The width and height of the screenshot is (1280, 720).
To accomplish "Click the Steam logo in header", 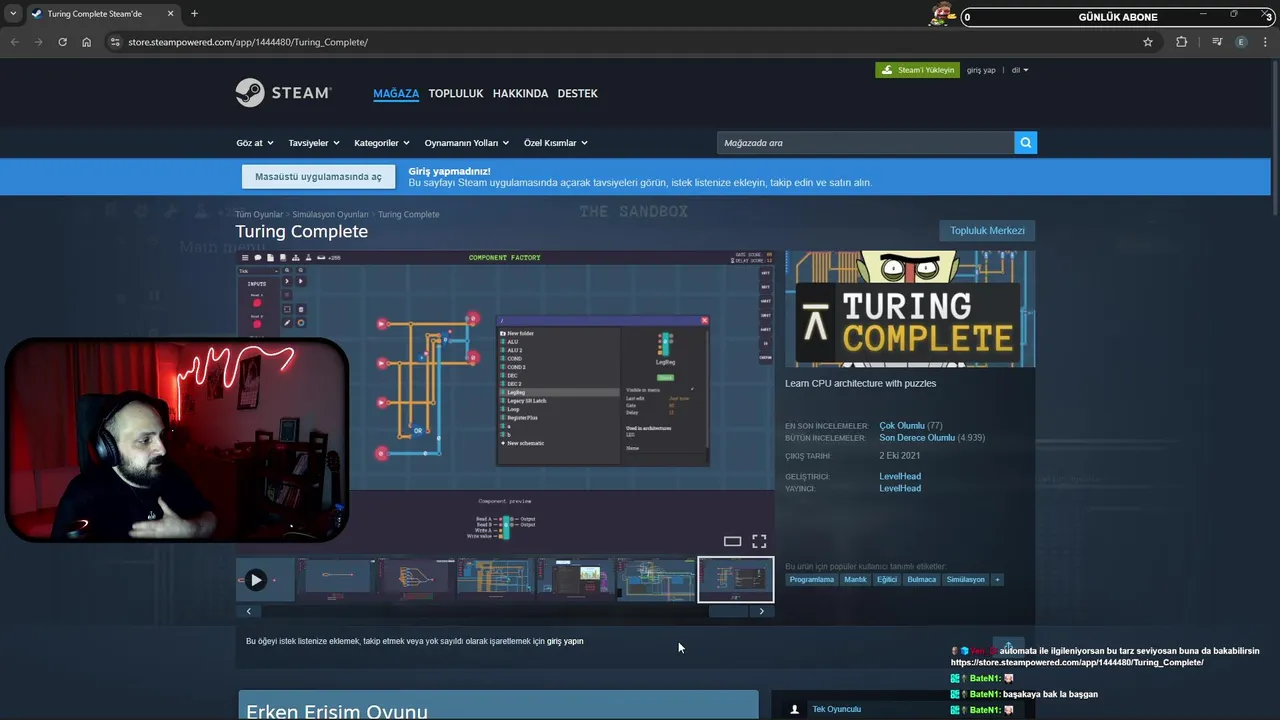I will pyautogui.click(x=283, y=93).
